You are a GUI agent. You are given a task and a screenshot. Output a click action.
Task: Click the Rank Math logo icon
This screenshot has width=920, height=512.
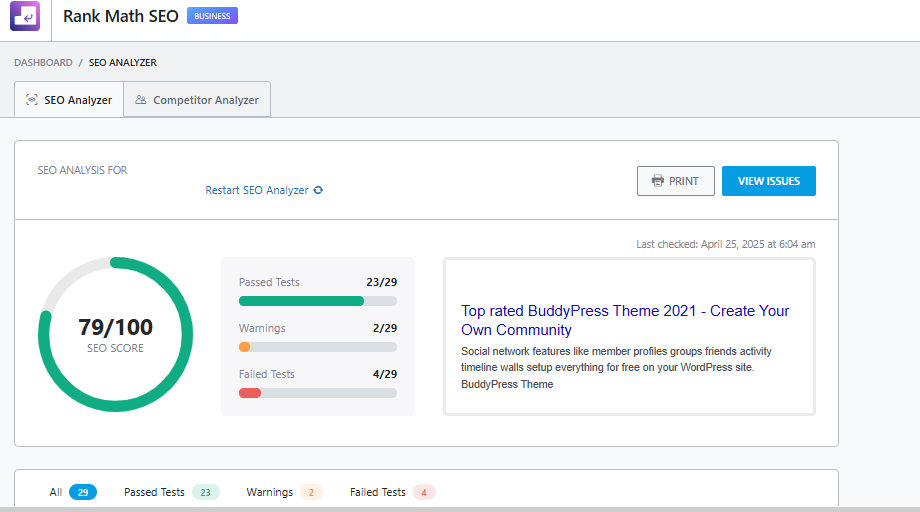pyautogui.click(x=25, y=16)
